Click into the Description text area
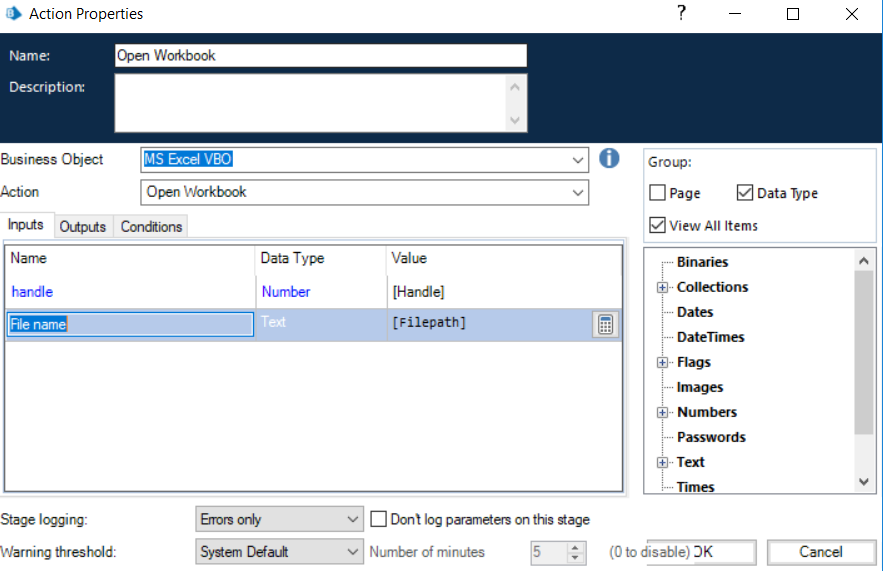 [311, 103]
